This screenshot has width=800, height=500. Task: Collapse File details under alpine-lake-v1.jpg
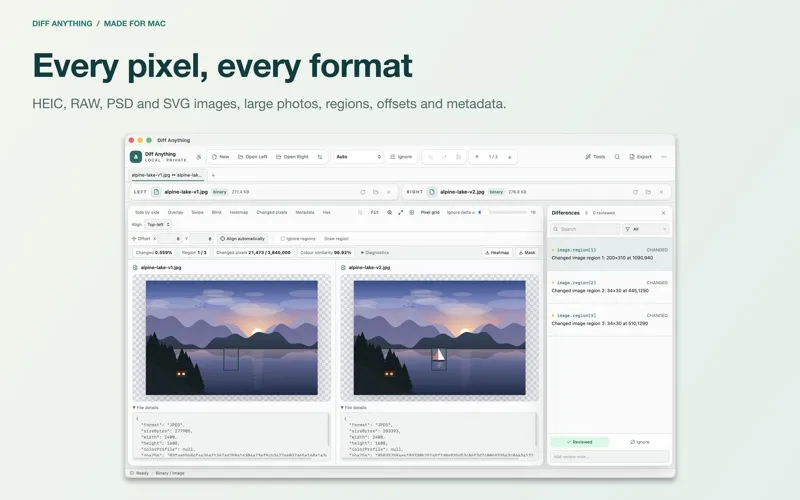tap(145, 408)
